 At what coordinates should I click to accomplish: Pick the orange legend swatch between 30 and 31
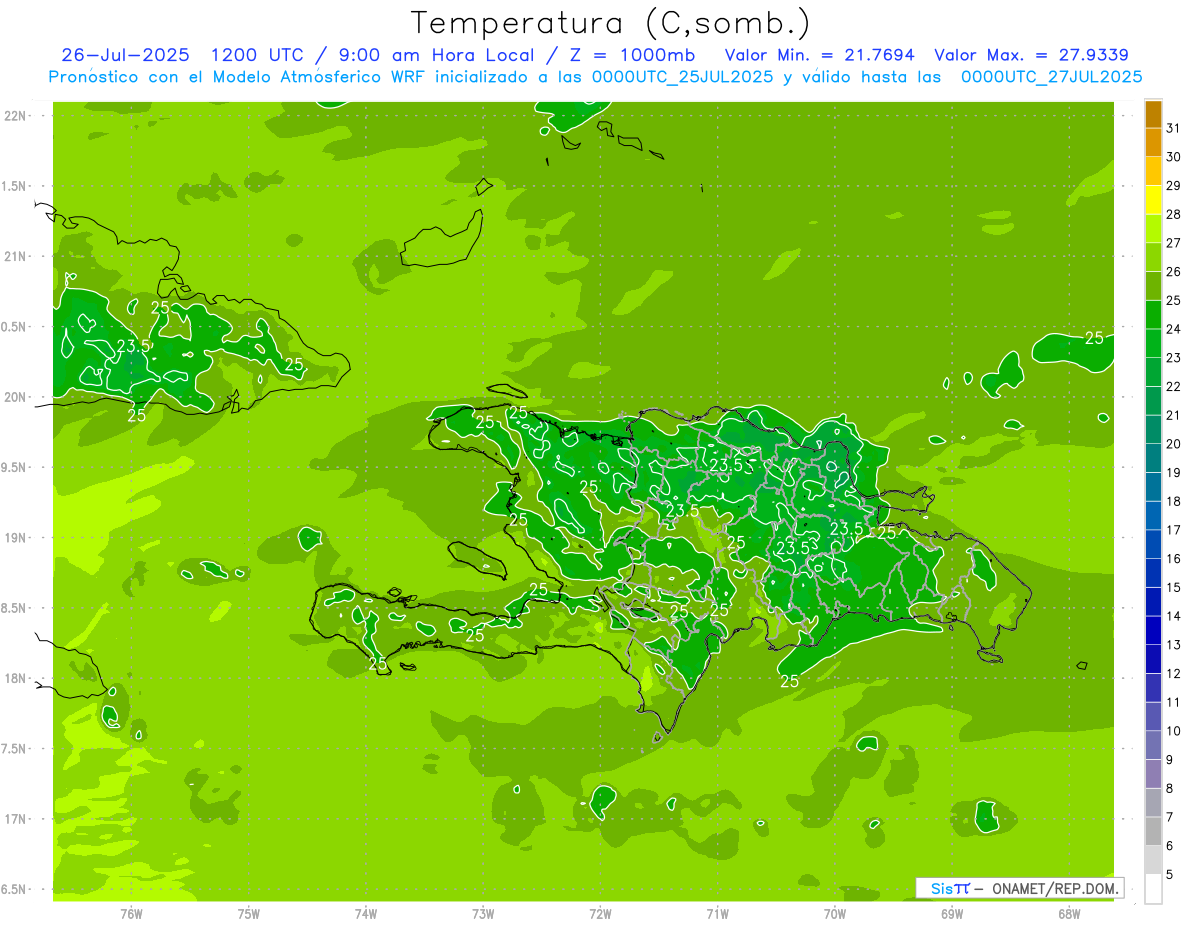(1153, 143)
